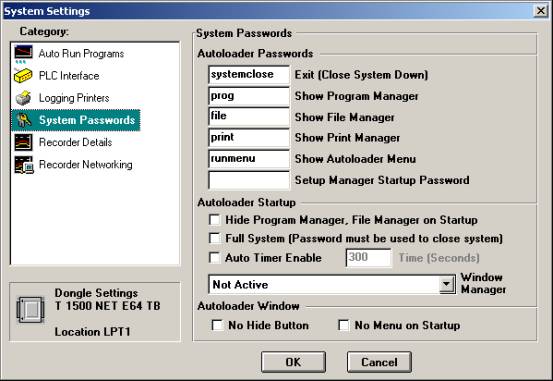Click the Logging Printers printer icon
Image resolution: width=553 pixels, height=381 pixels.
click(x=24, y=98)
